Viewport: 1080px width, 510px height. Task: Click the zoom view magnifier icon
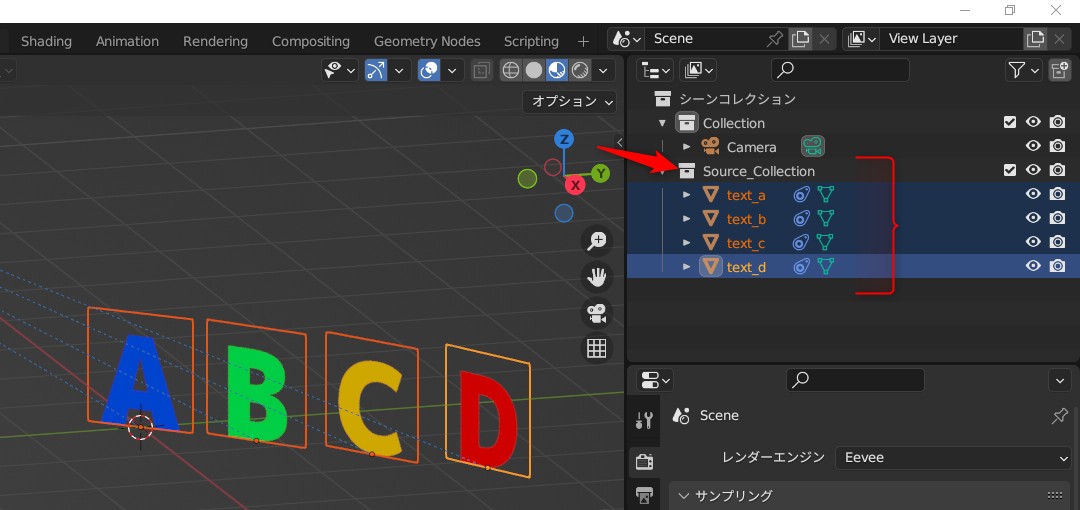tap(596, 241)
